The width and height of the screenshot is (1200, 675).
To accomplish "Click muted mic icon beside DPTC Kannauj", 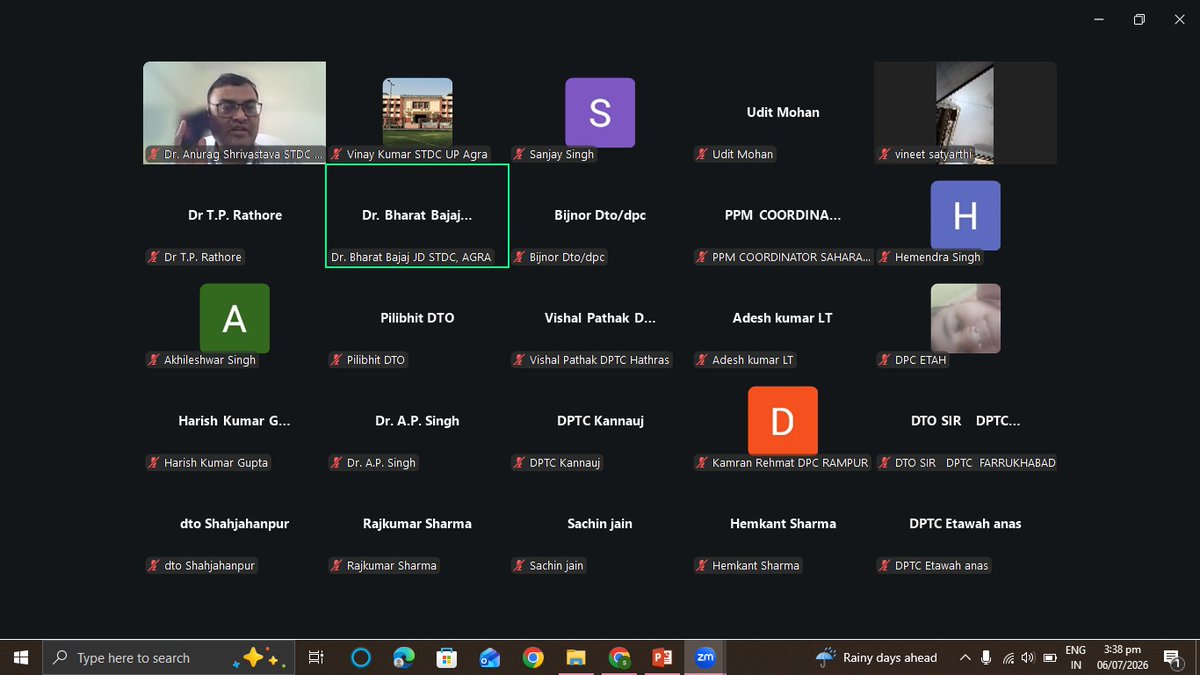I will click(520, 463).
